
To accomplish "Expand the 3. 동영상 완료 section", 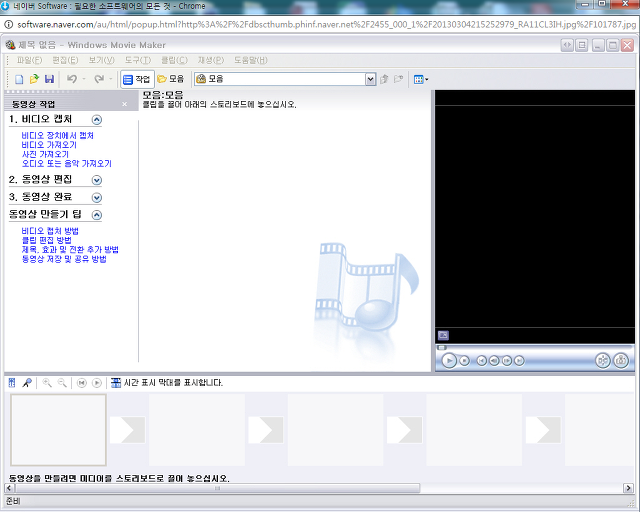I will coord(97,198).
